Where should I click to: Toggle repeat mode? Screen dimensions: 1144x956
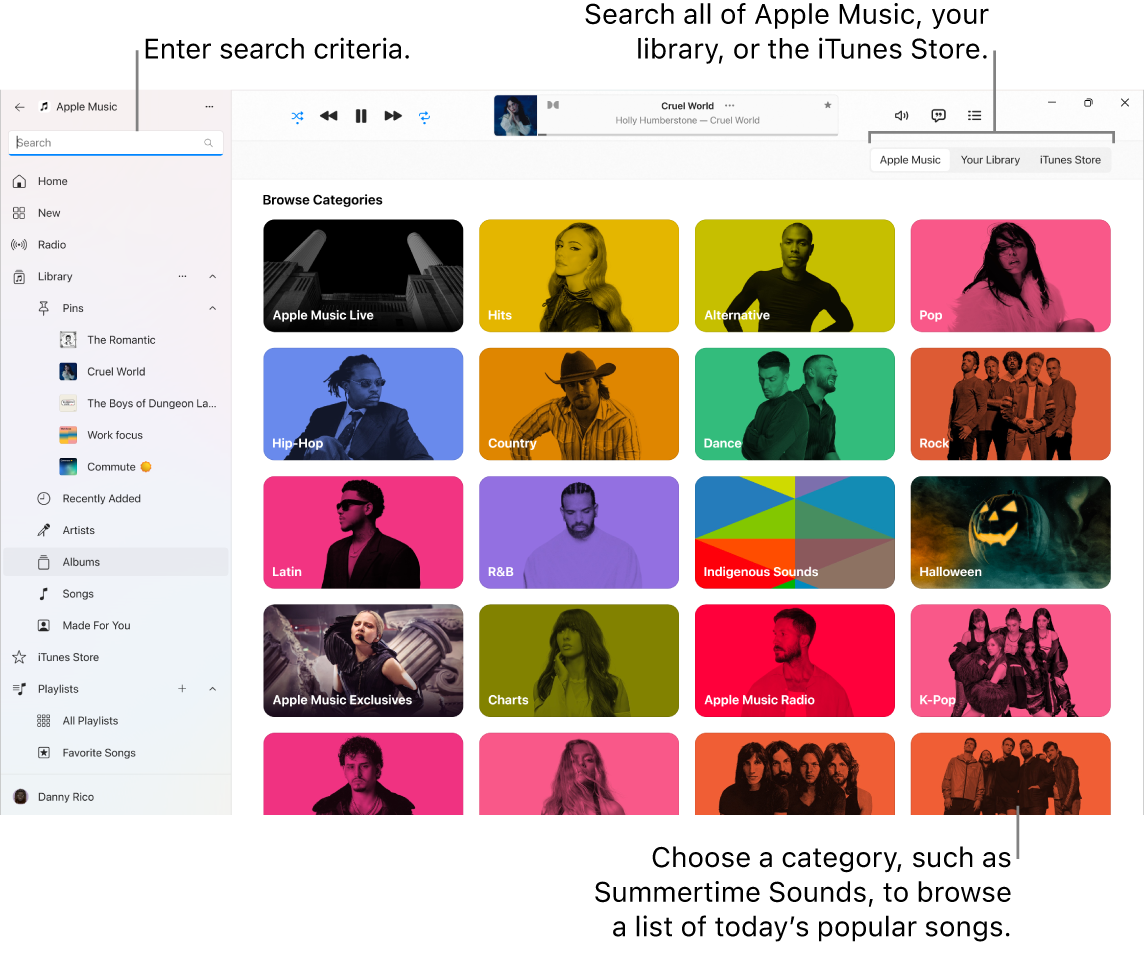[425, 116]
